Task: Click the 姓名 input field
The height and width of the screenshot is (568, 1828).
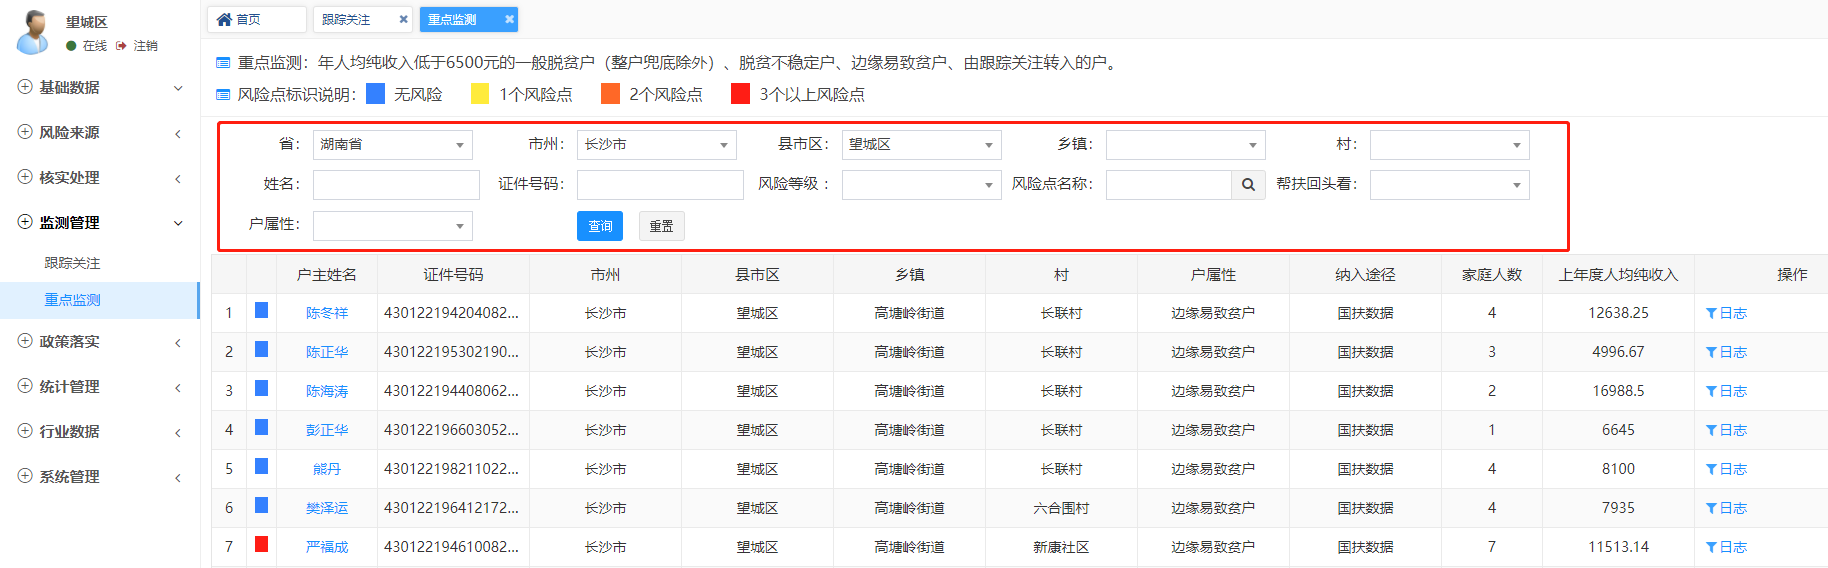Action: (x=396, y=185)
